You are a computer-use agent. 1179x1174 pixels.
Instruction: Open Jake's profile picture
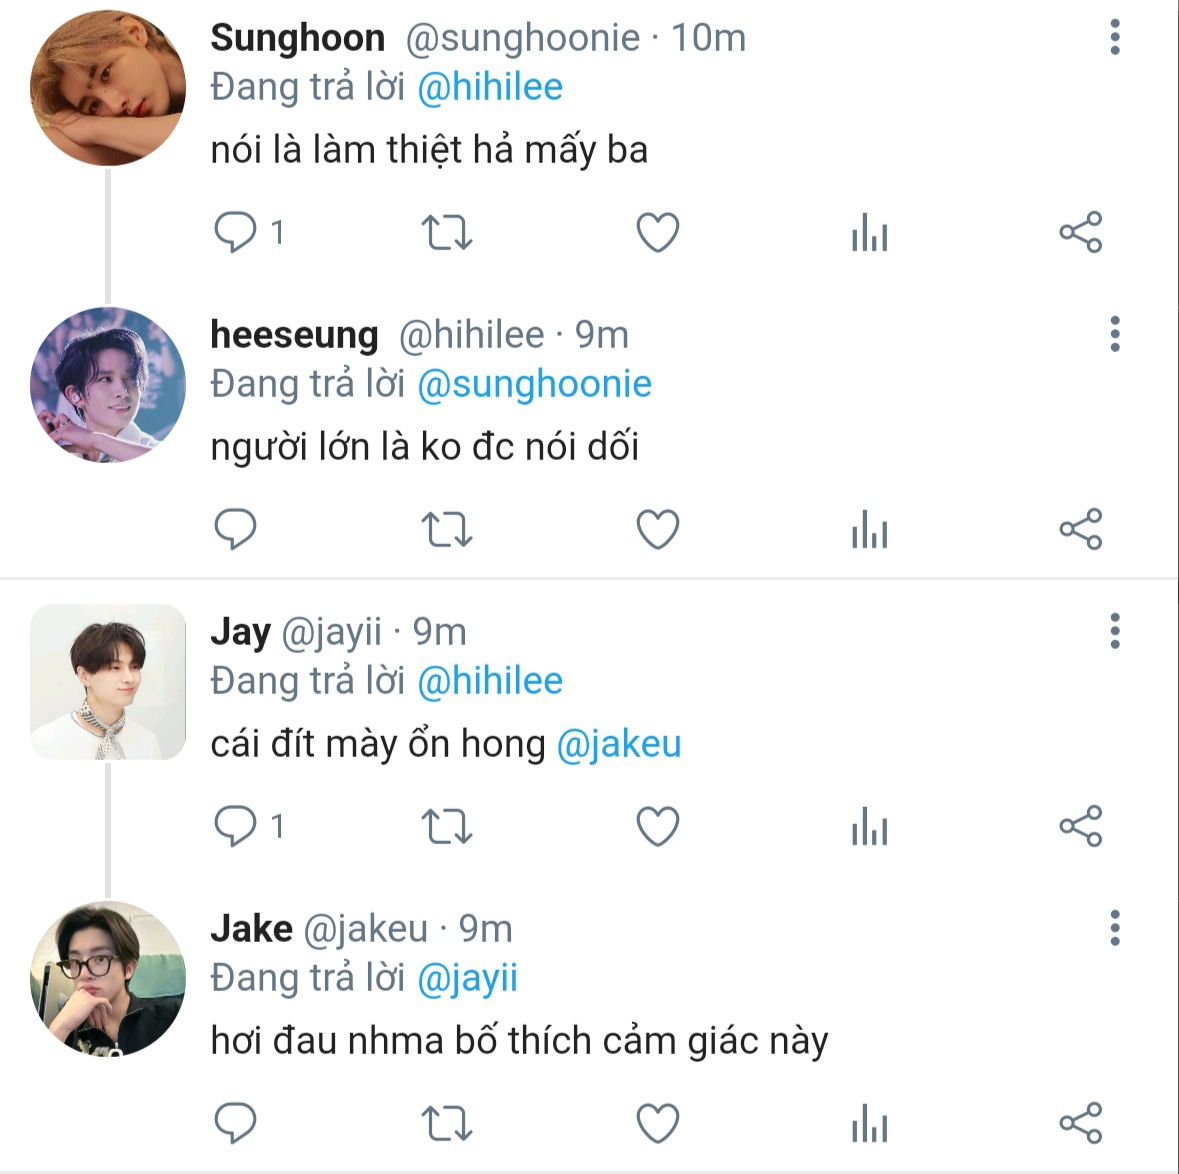pos(108,979)
